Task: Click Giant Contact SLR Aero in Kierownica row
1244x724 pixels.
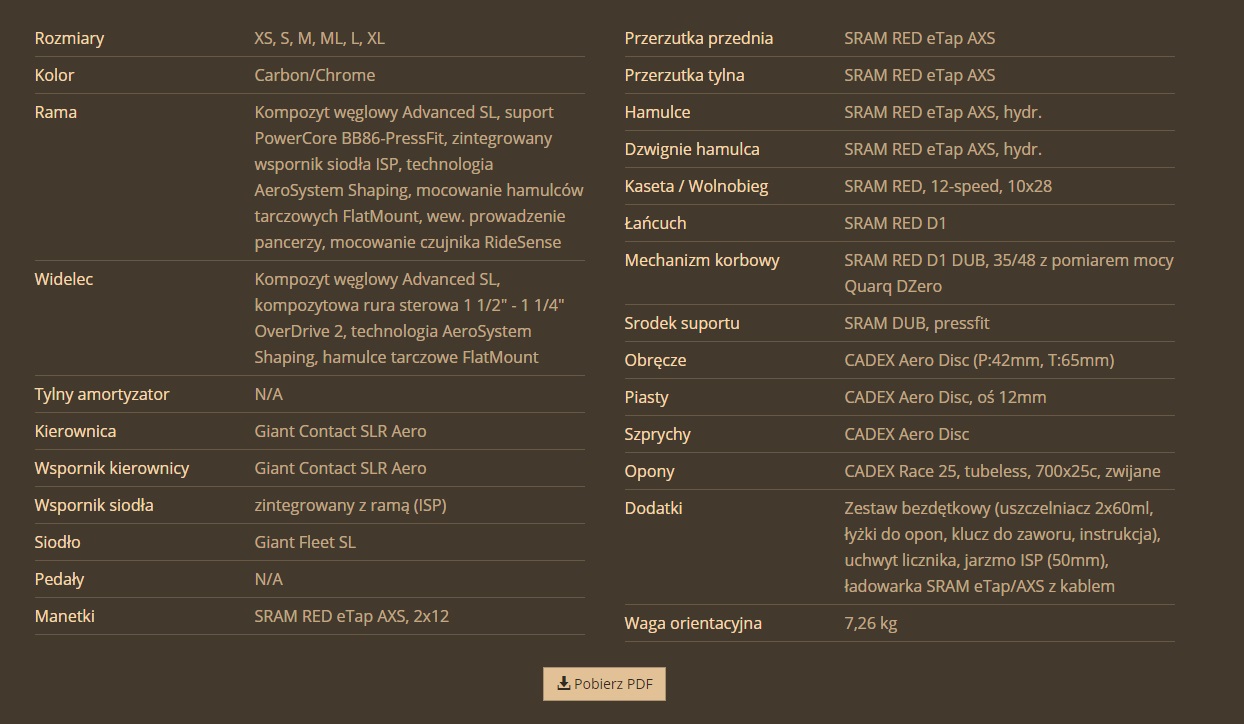Action: click(341, 431)
